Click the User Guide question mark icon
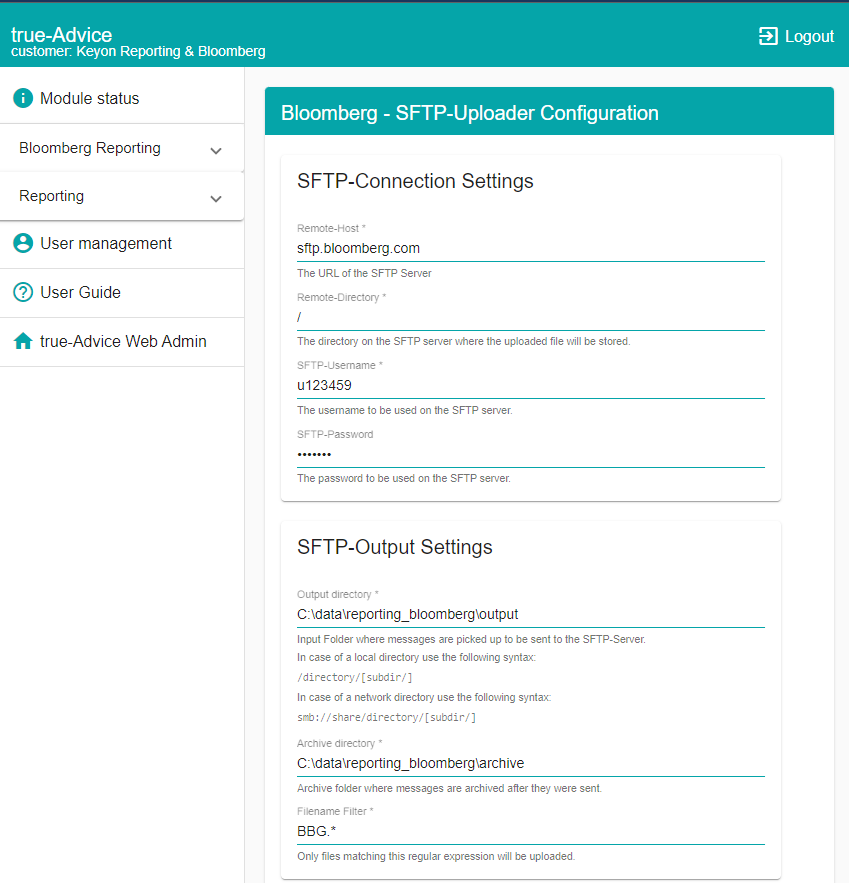Image resolution: width=849 pixels, height=883 pixels. (23, 292)
